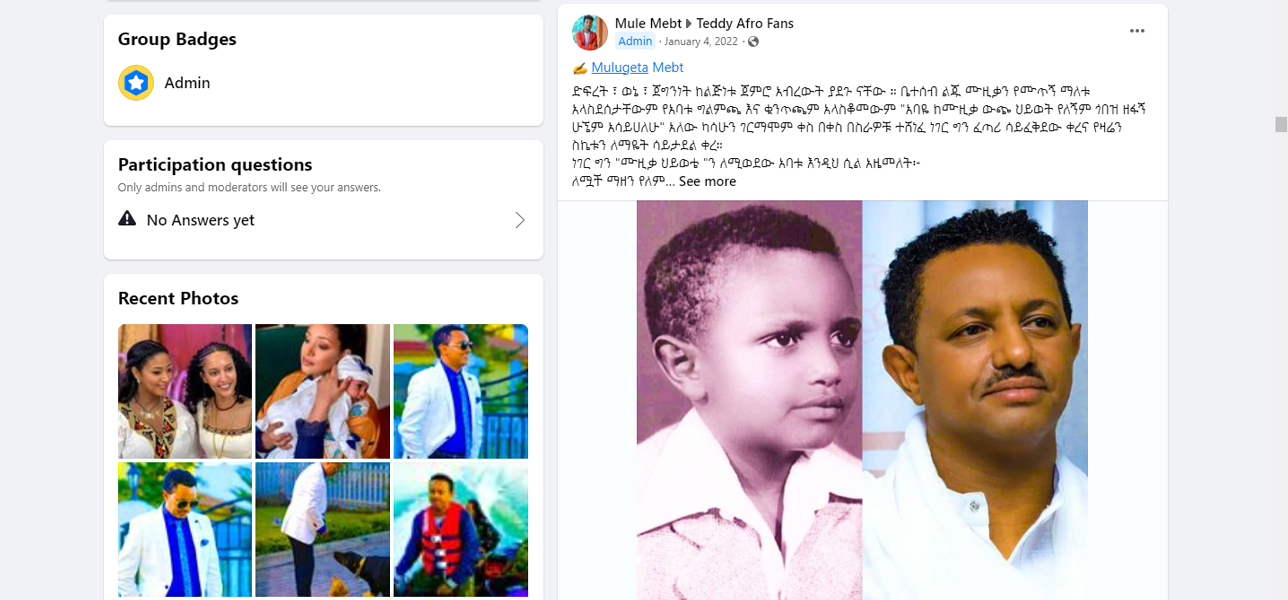The image size is (1288, 600).
Task: Click the arrow between Mule Mebt and Teddy Afro Fans
Action: [688, 23]
